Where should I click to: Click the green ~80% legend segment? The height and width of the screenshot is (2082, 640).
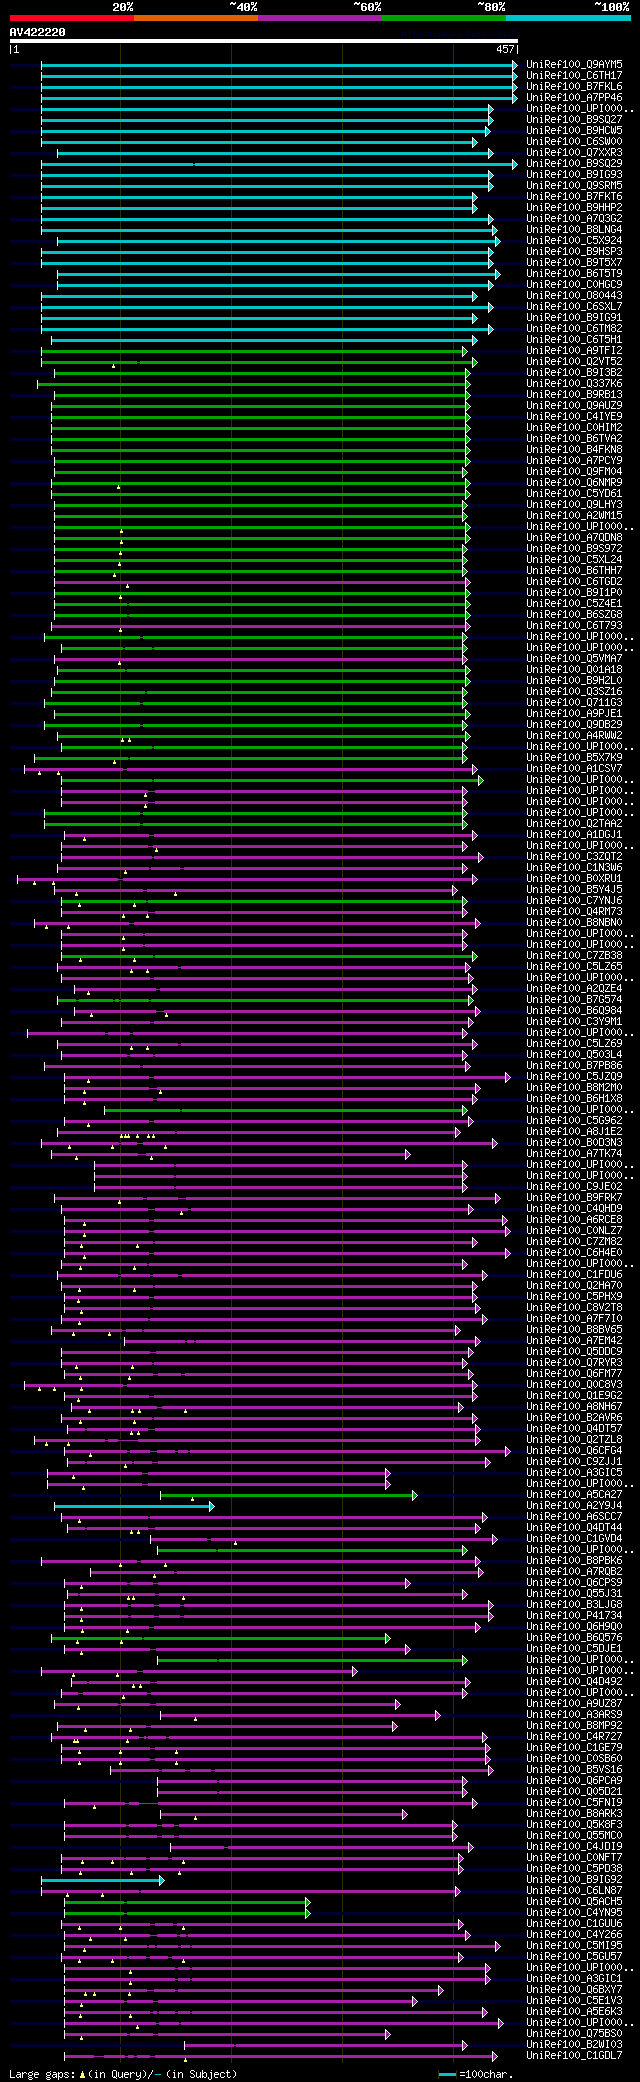(x=444, y=18)
